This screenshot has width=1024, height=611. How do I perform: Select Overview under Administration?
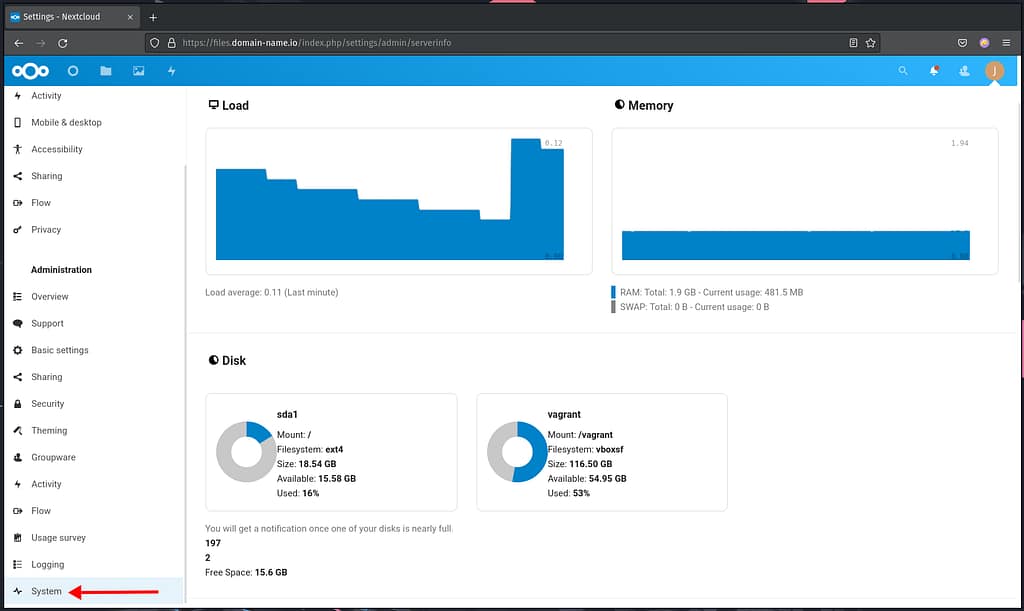(x=50, y=297)
